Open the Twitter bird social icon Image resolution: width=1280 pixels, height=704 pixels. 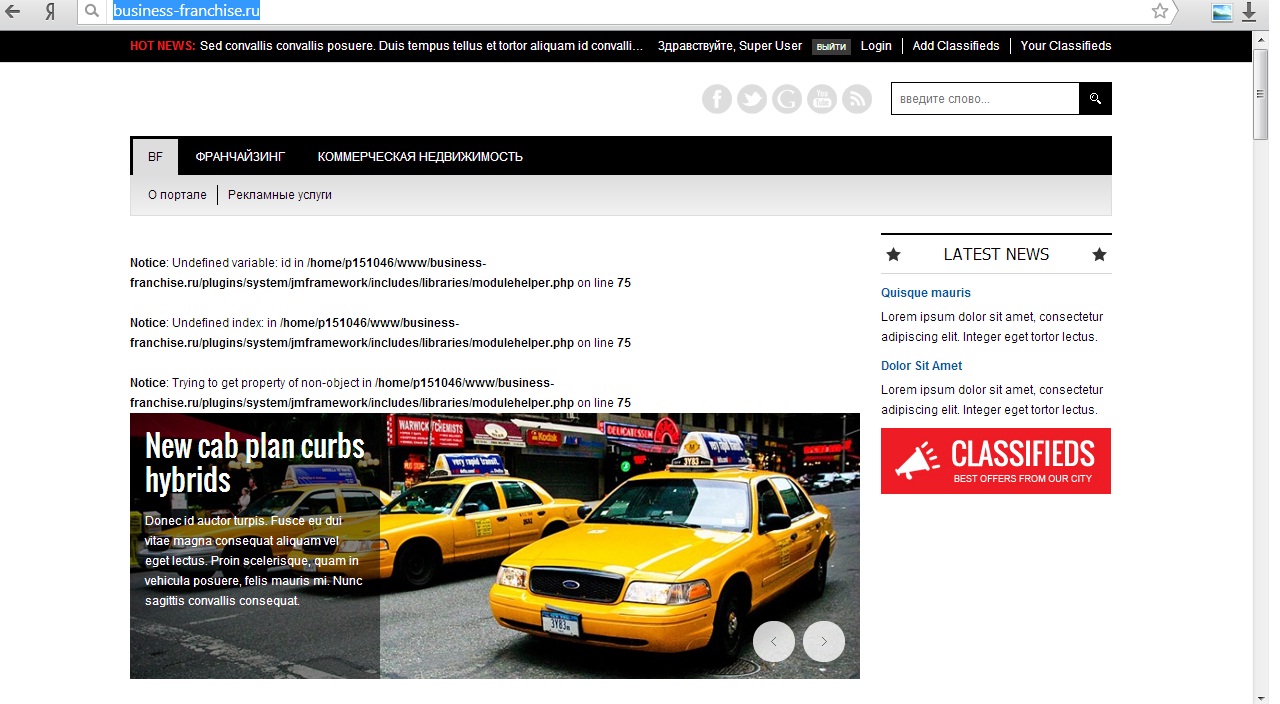pyautogui.click(x=752, y=99)
